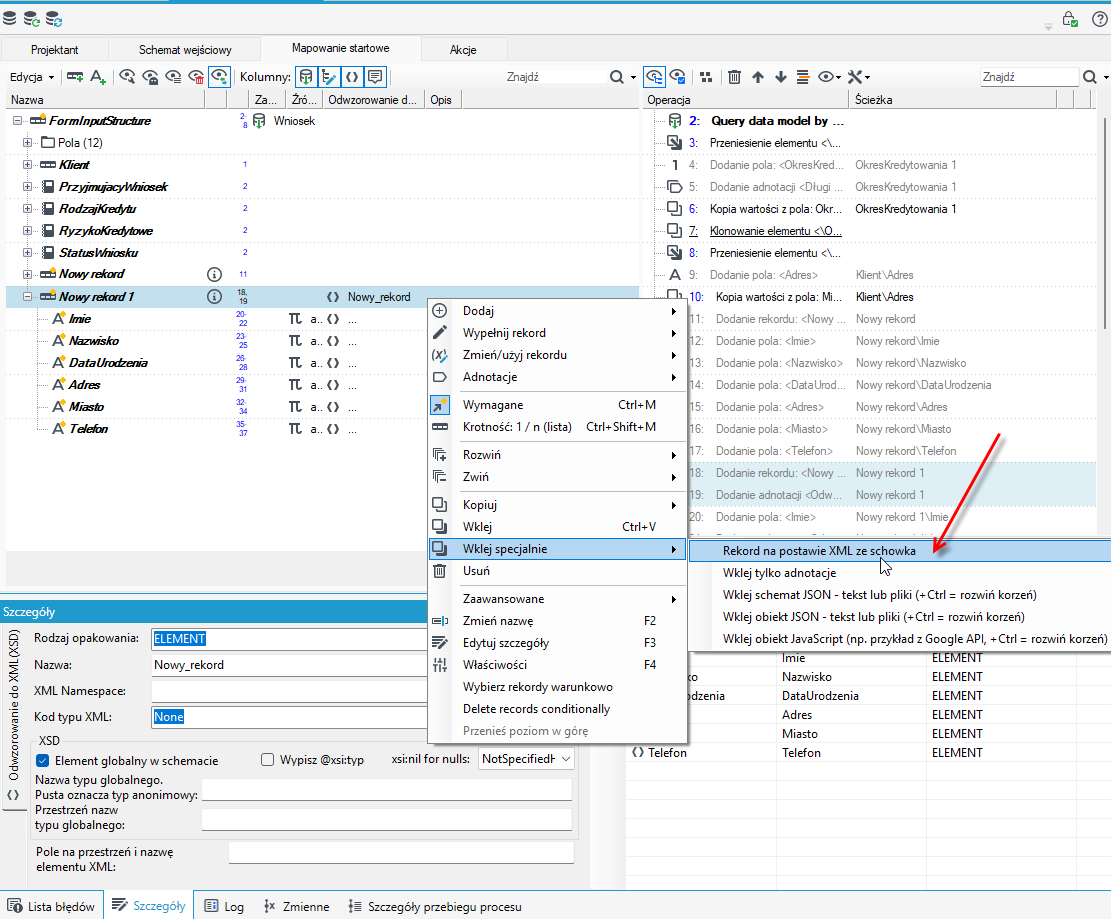The image size is (1111, 919).
Task: Collapse the 'Nowy rekord 1' tree node
Action: click(27, 297)
